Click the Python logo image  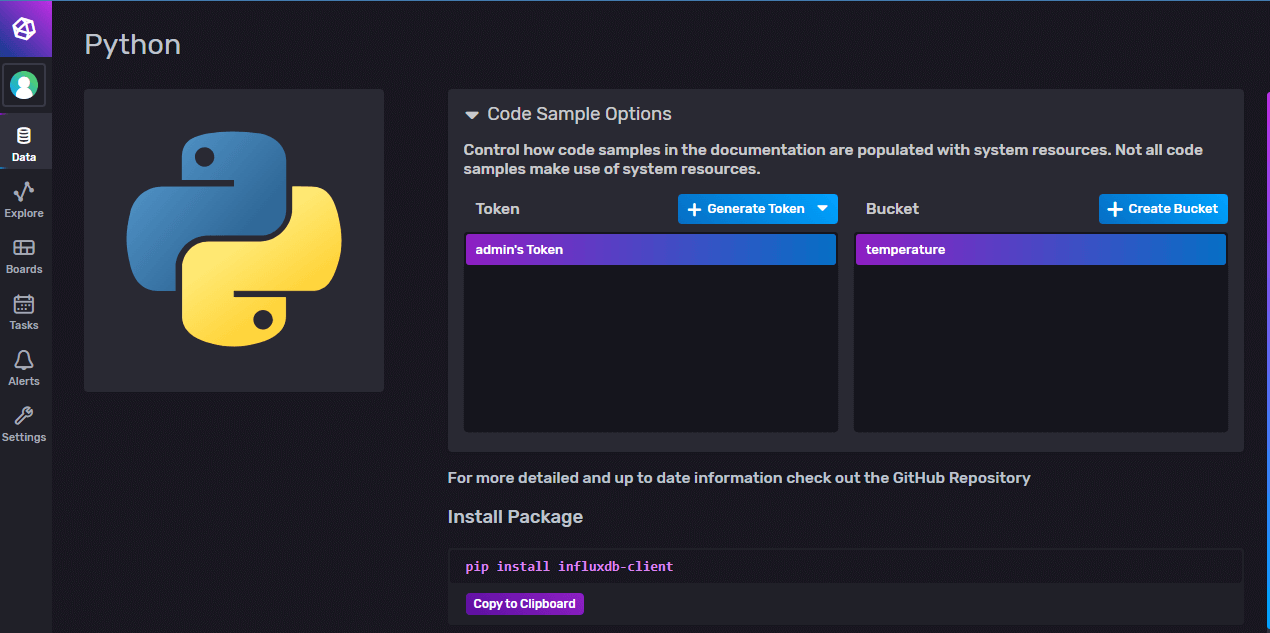(234, 240)
